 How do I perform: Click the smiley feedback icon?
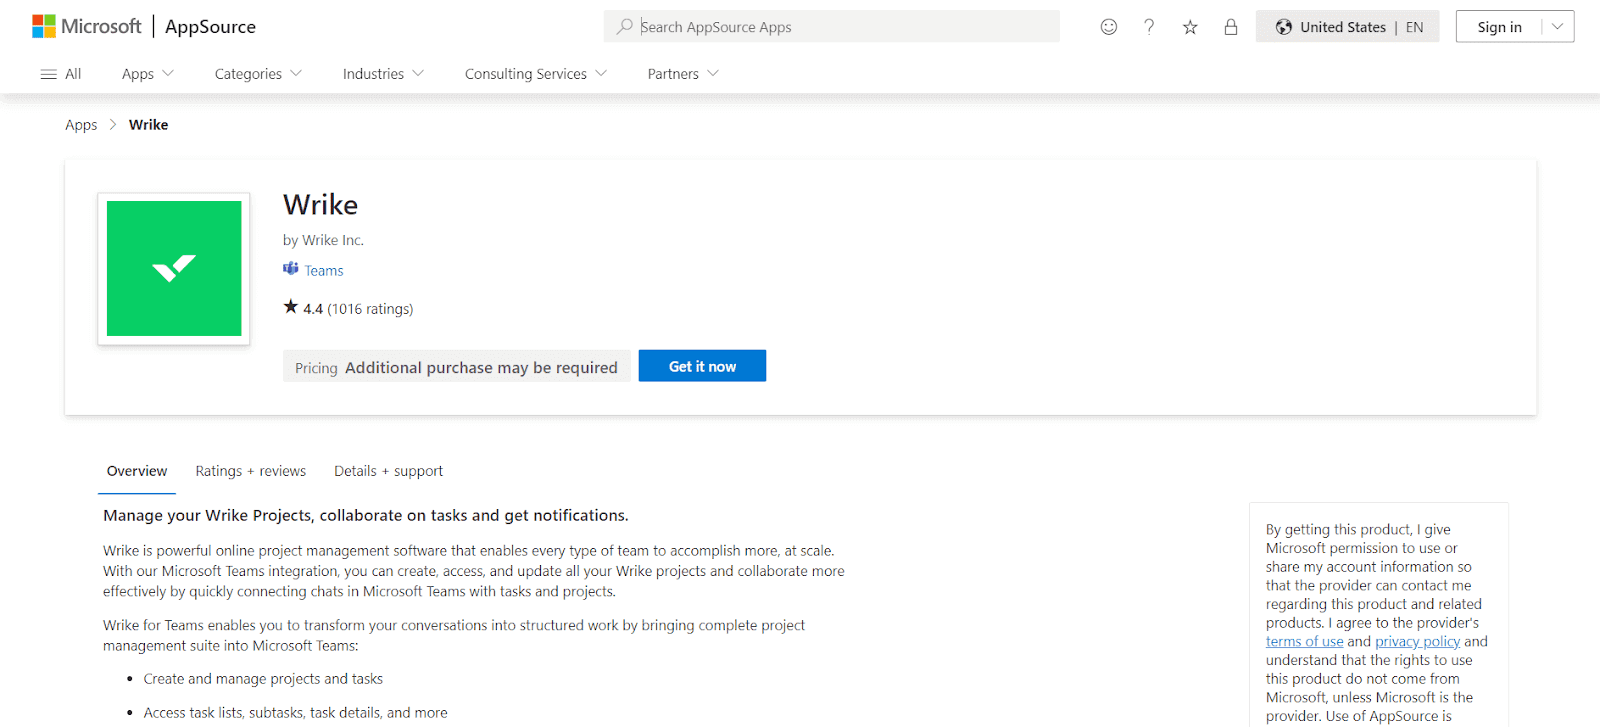1108,27
